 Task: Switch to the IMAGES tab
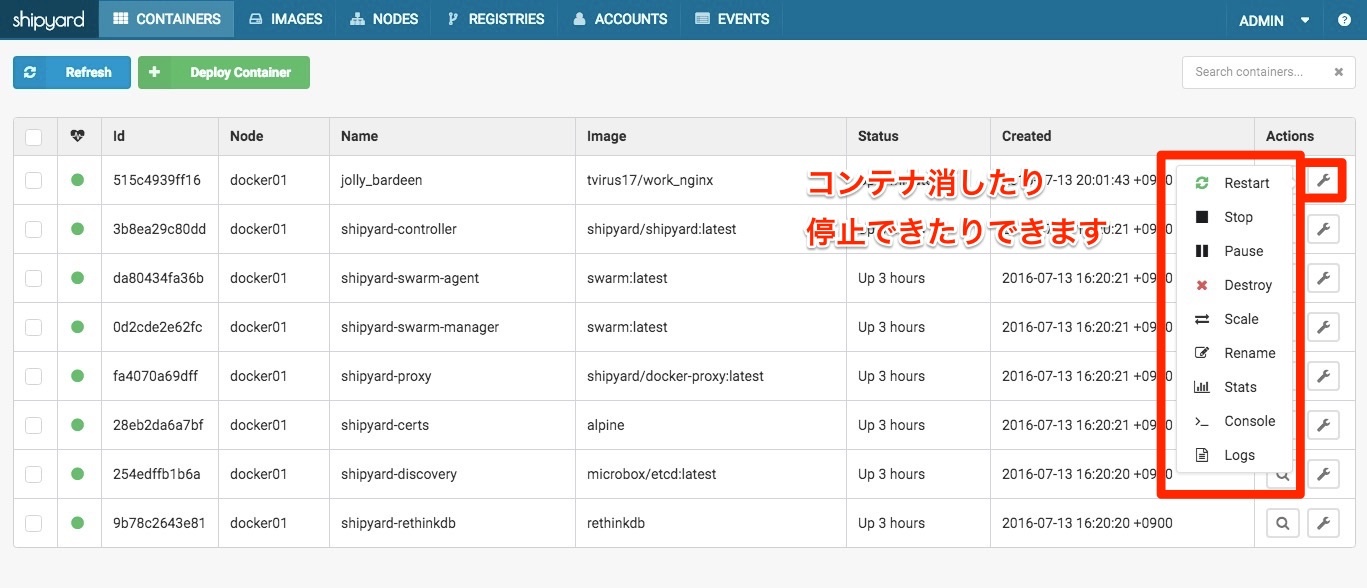(x=285, y=19)
